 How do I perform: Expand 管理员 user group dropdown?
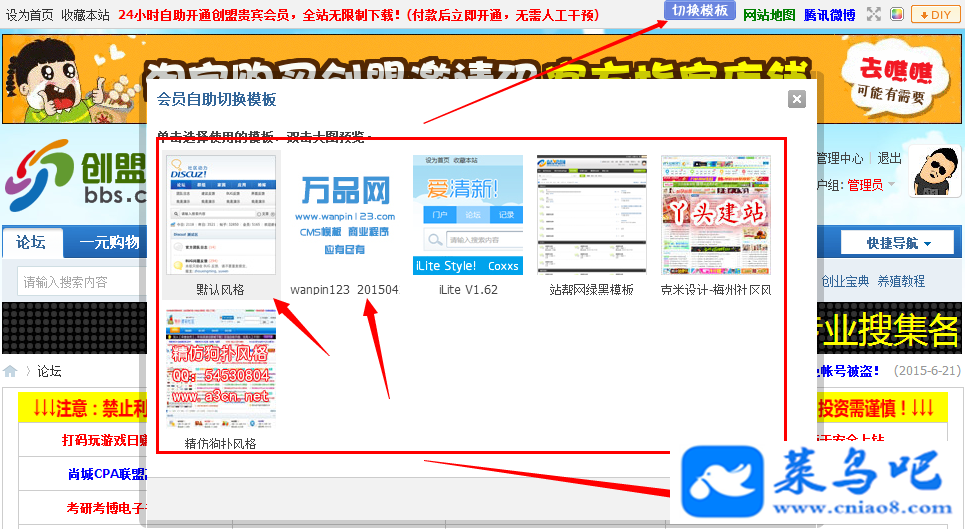[870, 185]
